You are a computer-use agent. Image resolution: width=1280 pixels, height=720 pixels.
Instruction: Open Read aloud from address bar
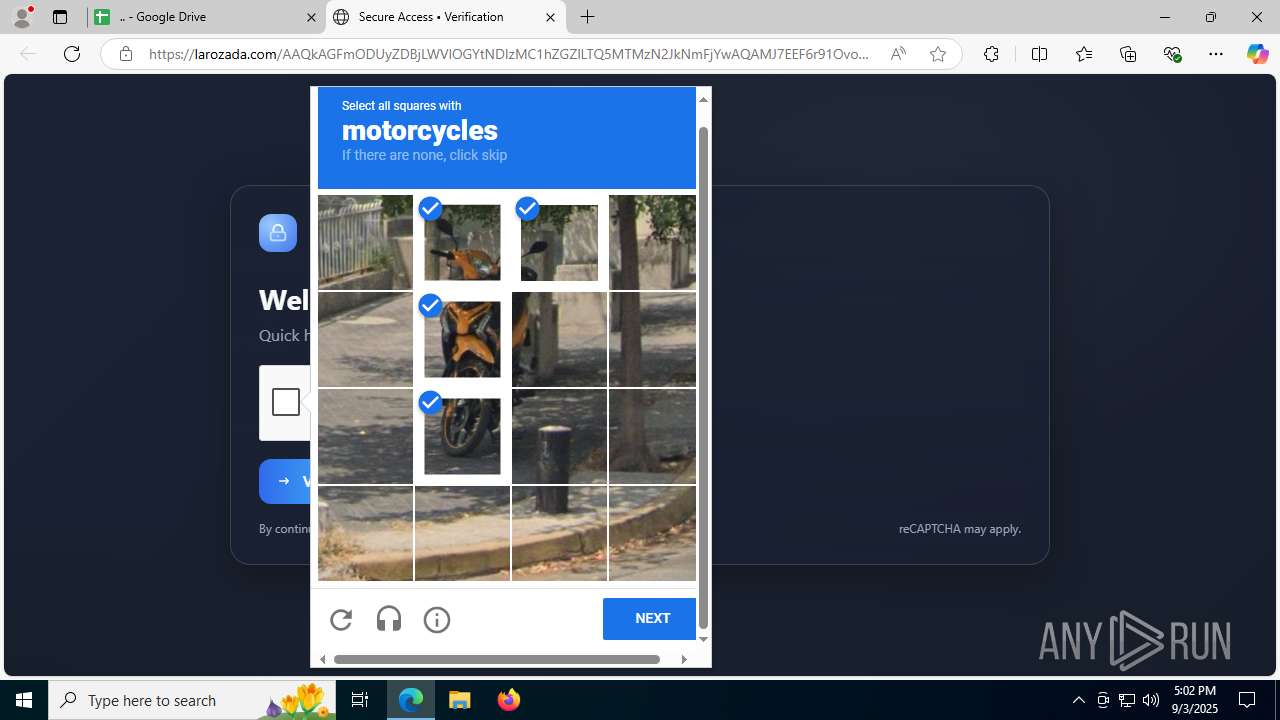(x=898, y=54)
